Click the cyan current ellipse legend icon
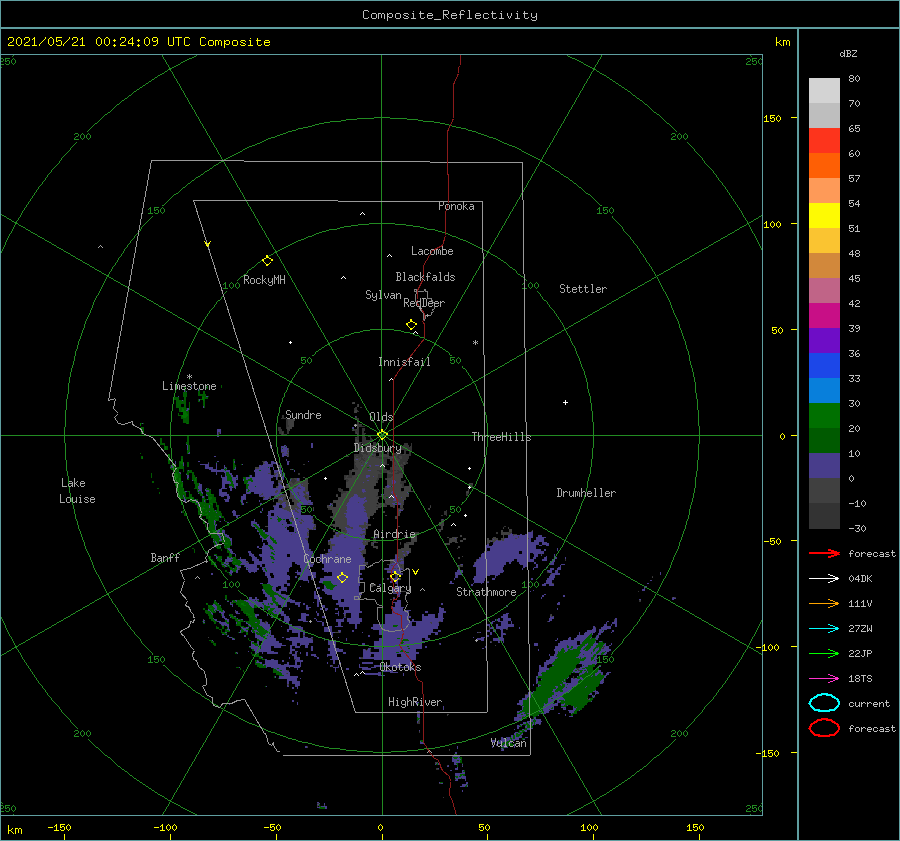The image size is (900, 841). [824, 703]
